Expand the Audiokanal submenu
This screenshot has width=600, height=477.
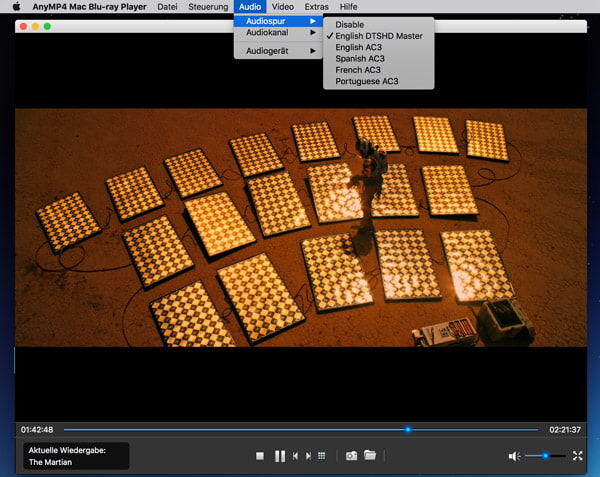coord(278,33)
